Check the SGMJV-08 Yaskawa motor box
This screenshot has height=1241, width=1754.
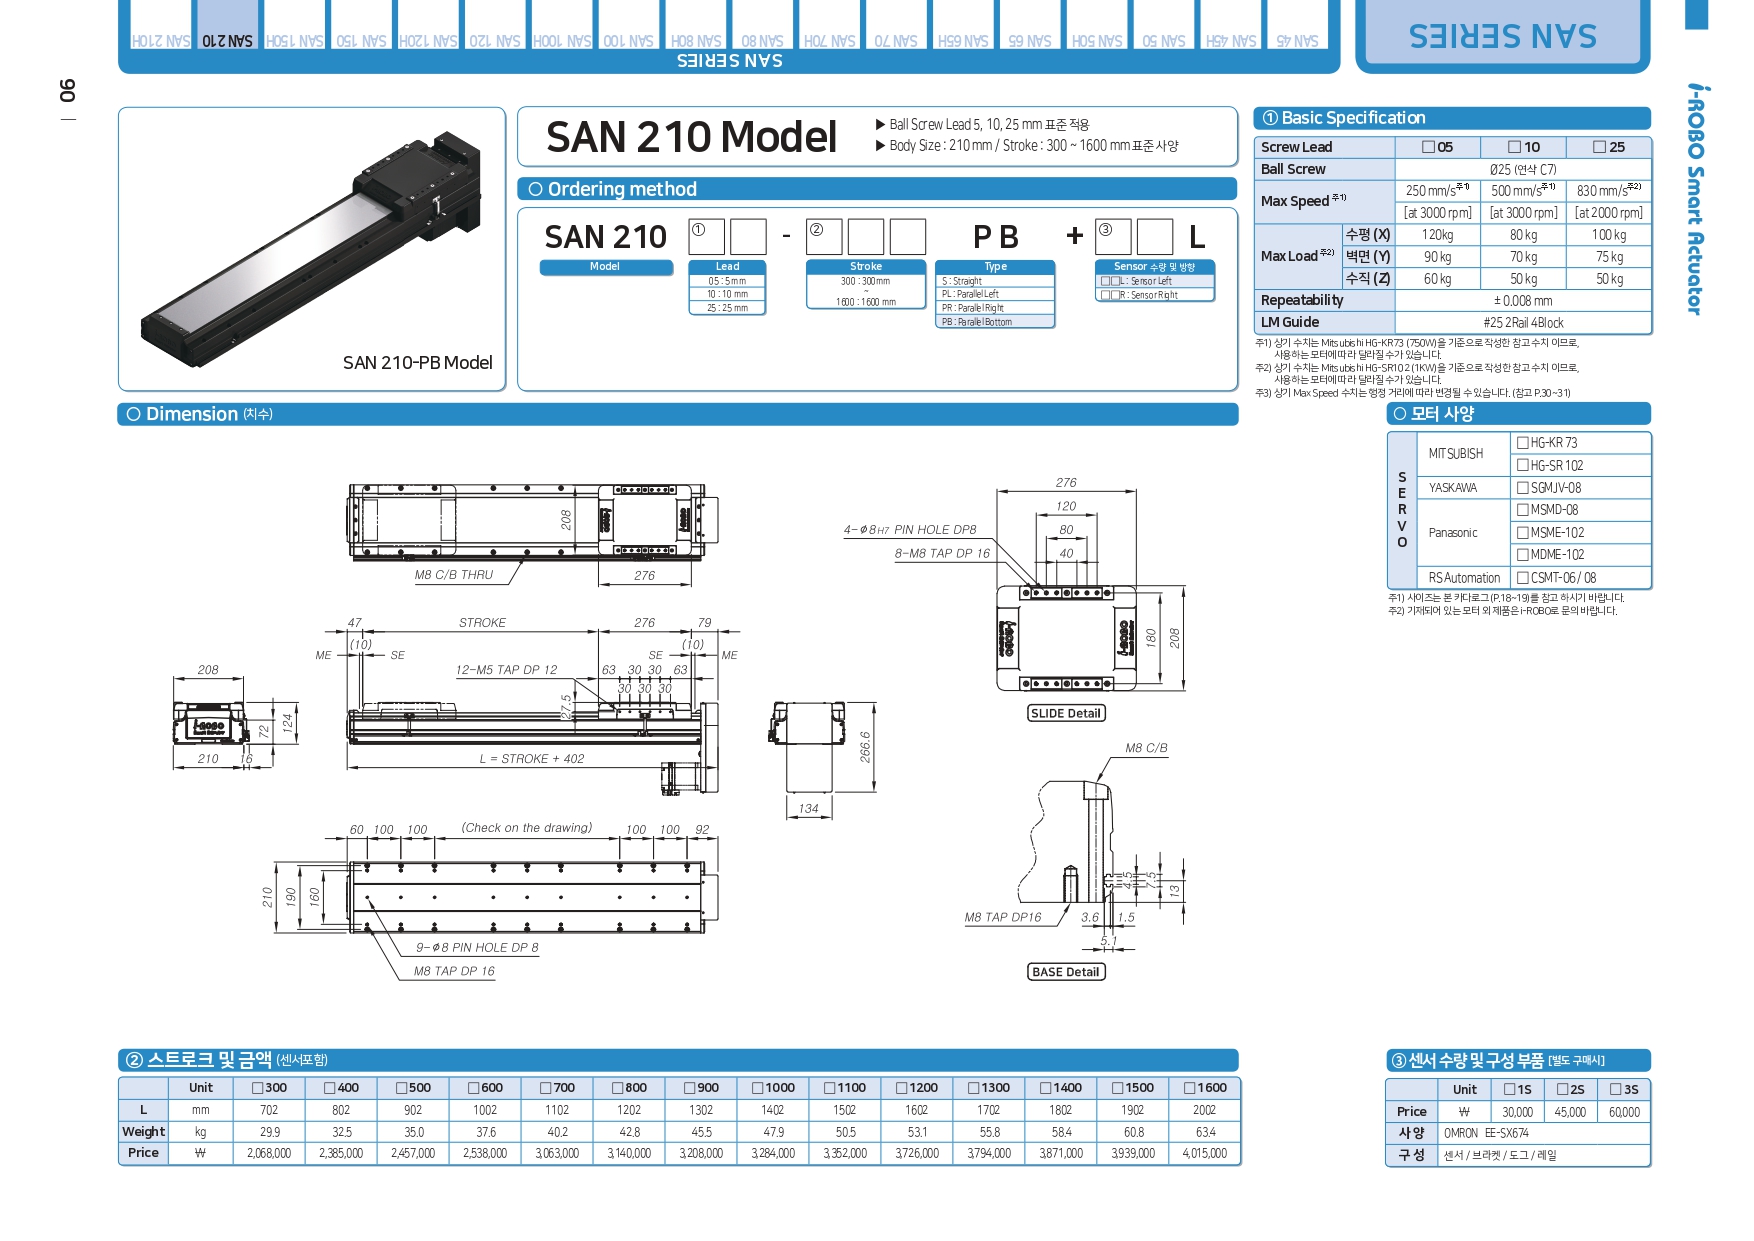1522,488
